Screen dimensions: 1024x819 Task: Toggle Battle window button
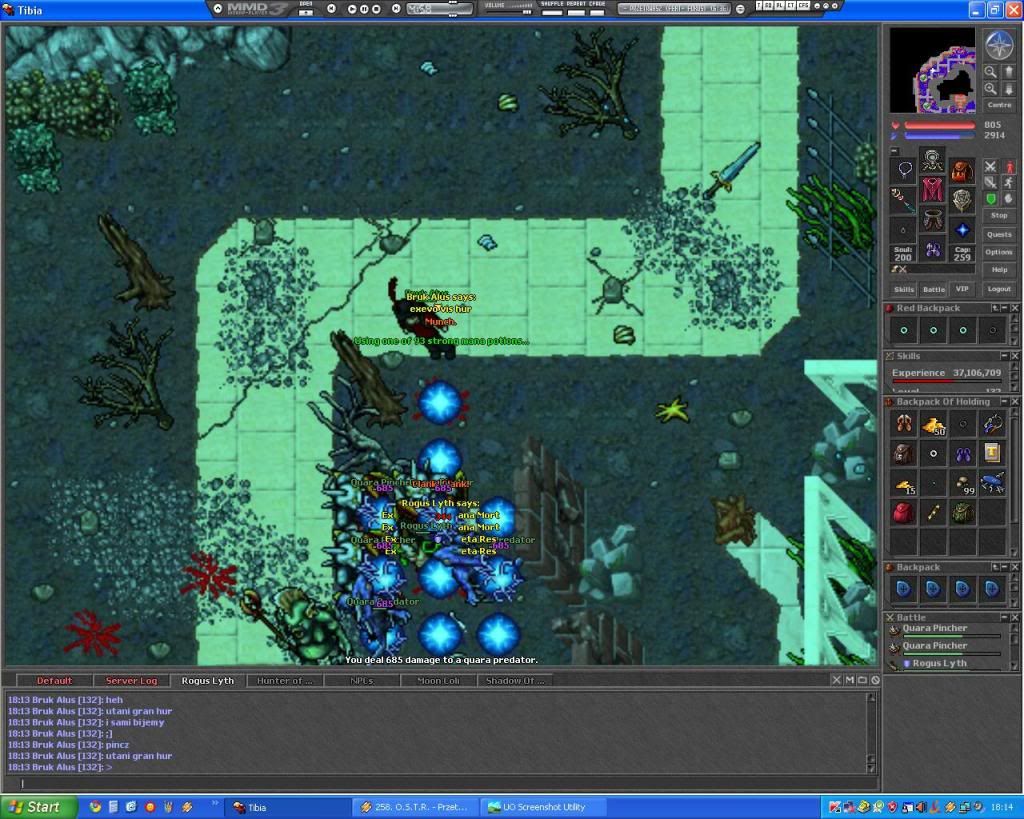click(933, 289)
